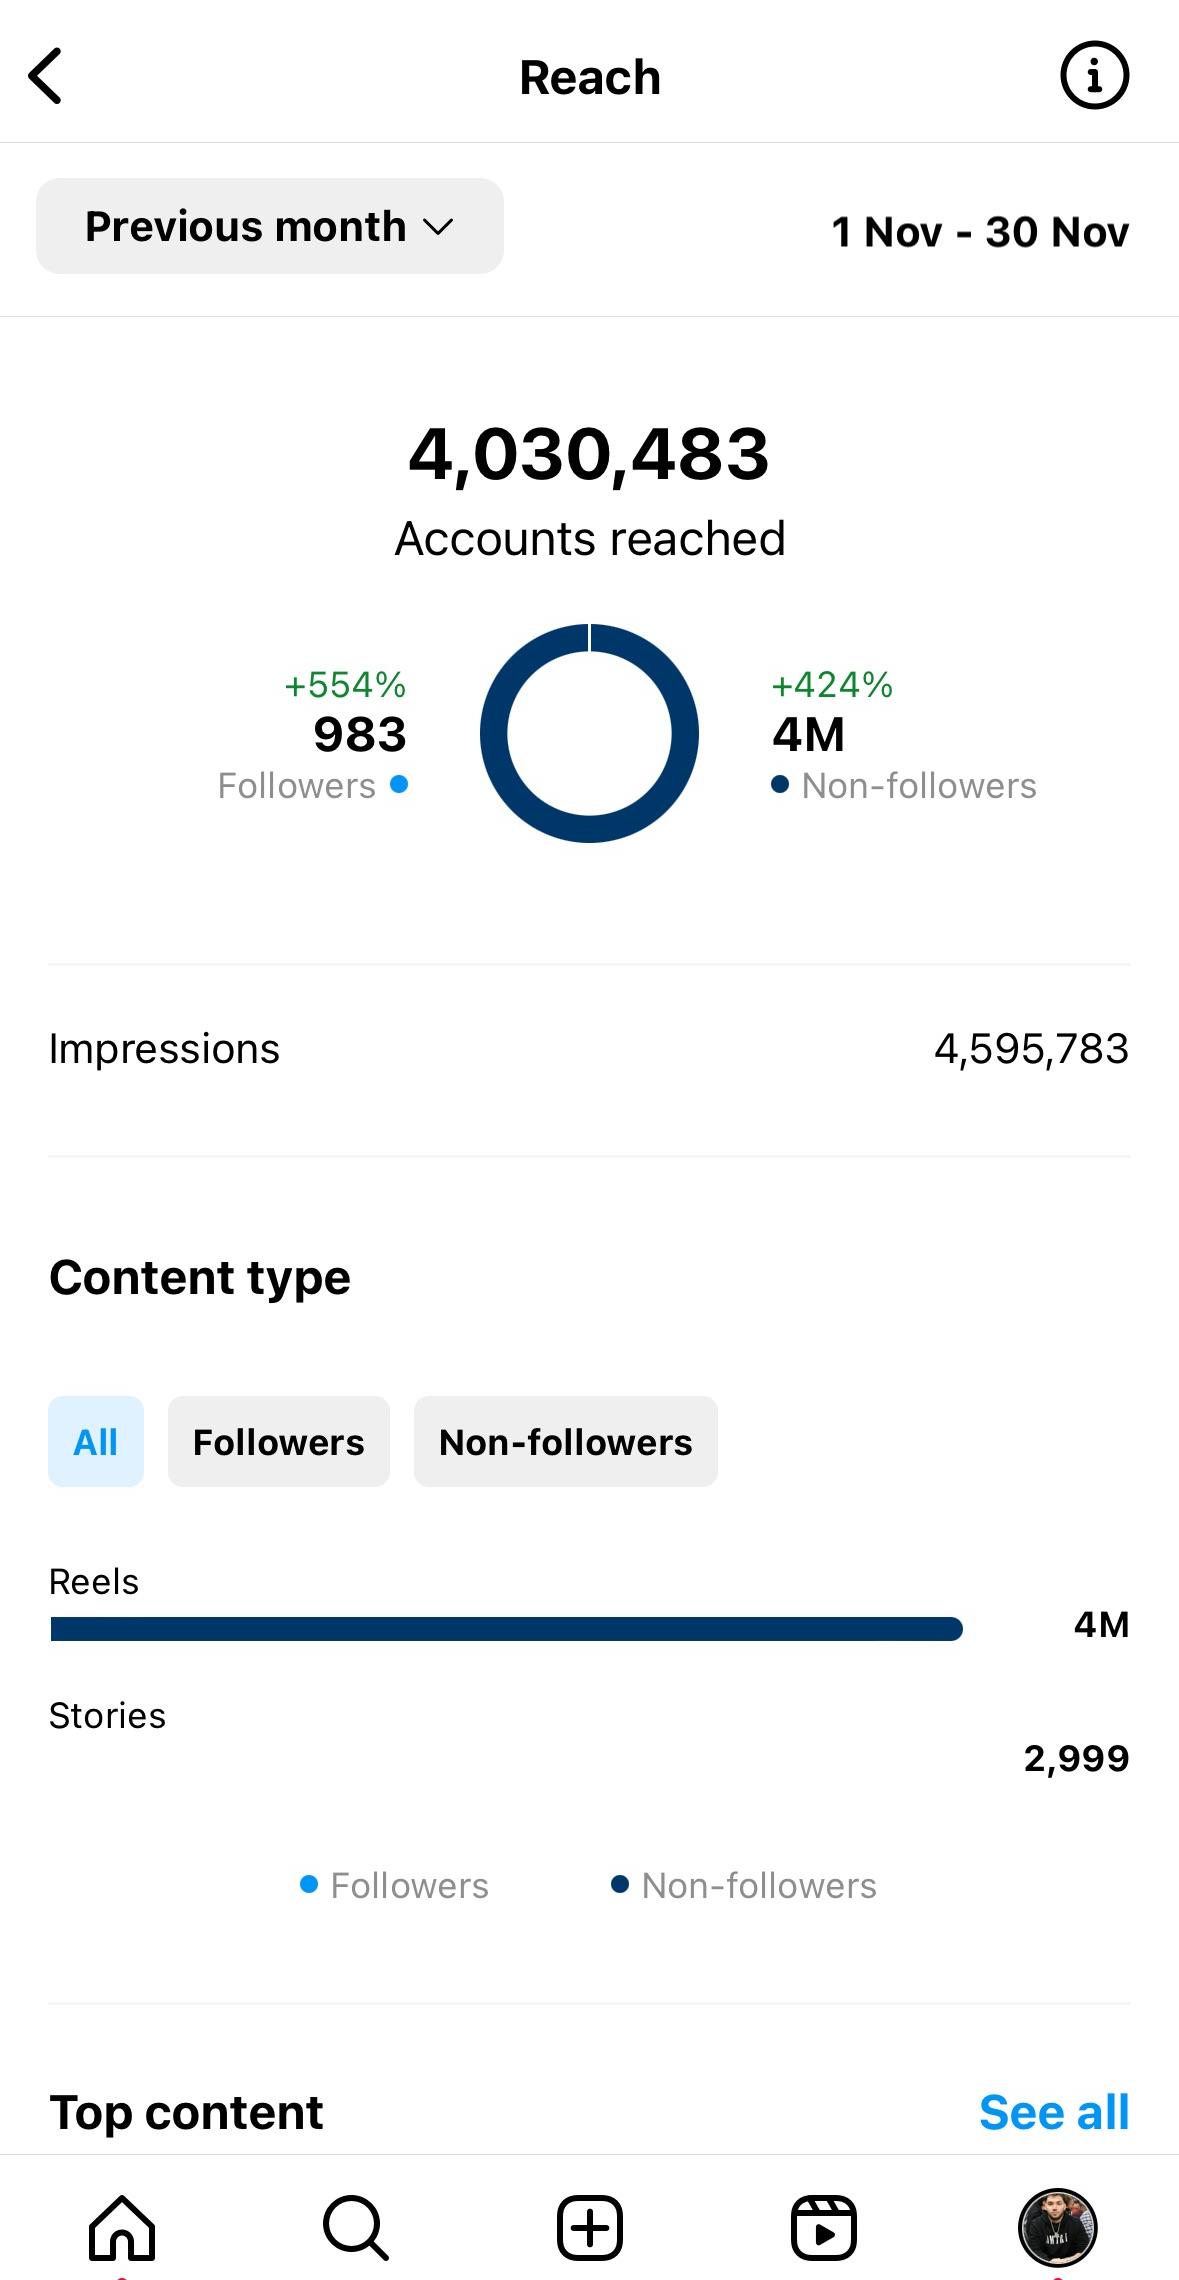Filter content type by Followers
This screenshot has width=1179, height=2280.
point(278,1441)
